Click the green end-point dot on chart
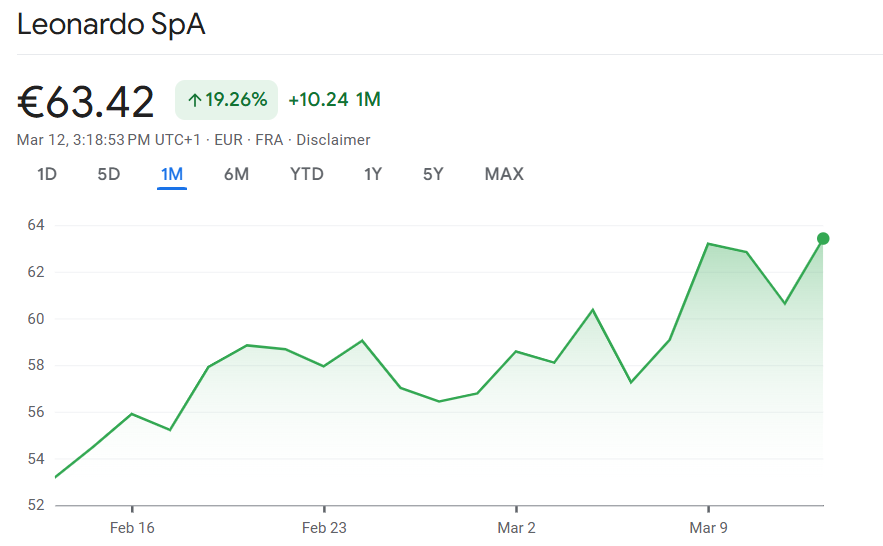This screenshot has height=546, width=883. [x=823, y=238]
